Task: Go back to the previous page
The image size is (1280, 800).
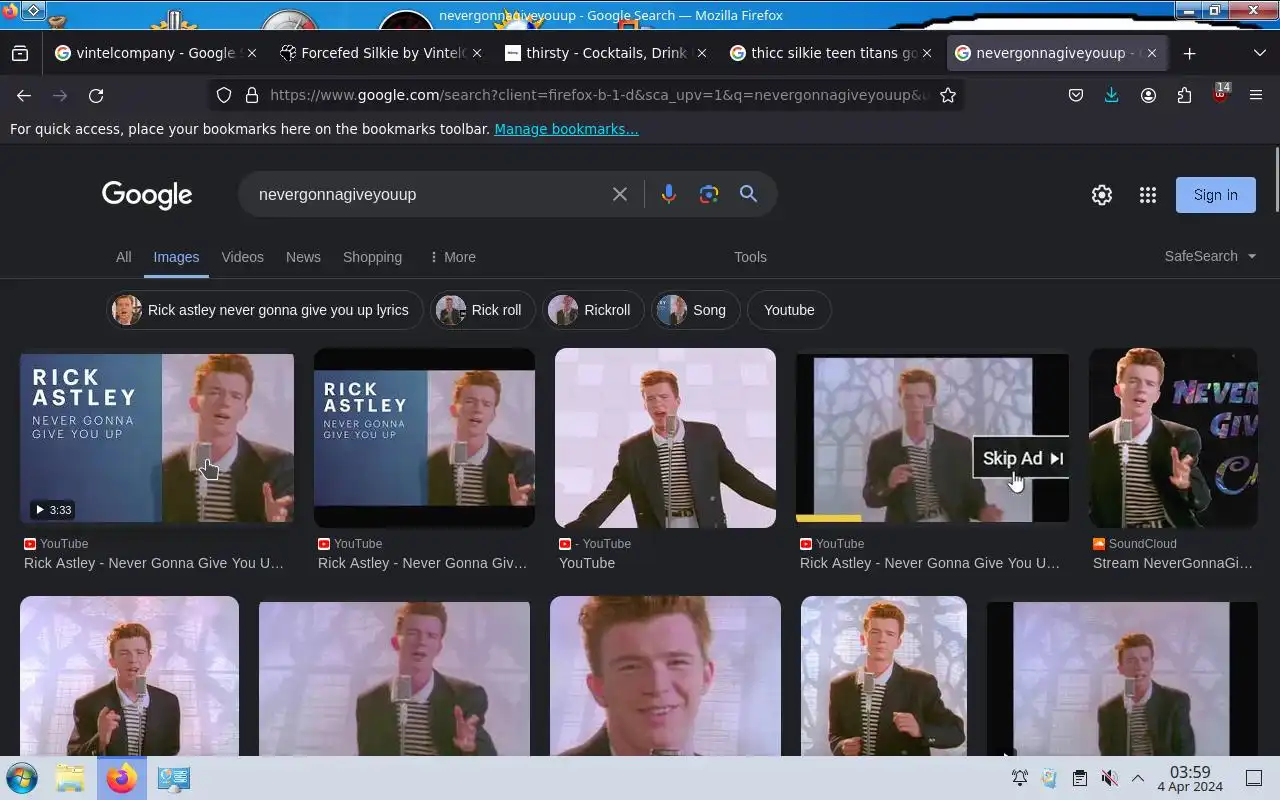Action: click(24, 95)
